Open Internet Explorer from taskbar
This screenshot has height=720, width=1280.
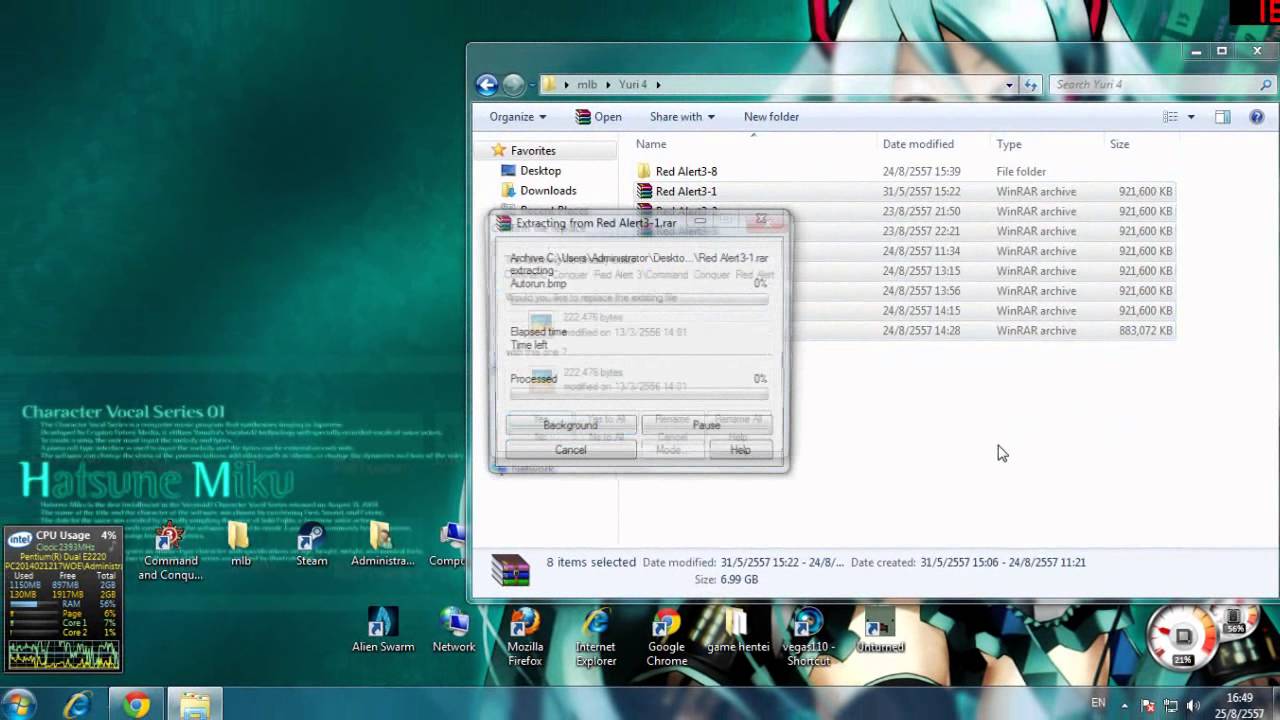click(x=78, y=705)
